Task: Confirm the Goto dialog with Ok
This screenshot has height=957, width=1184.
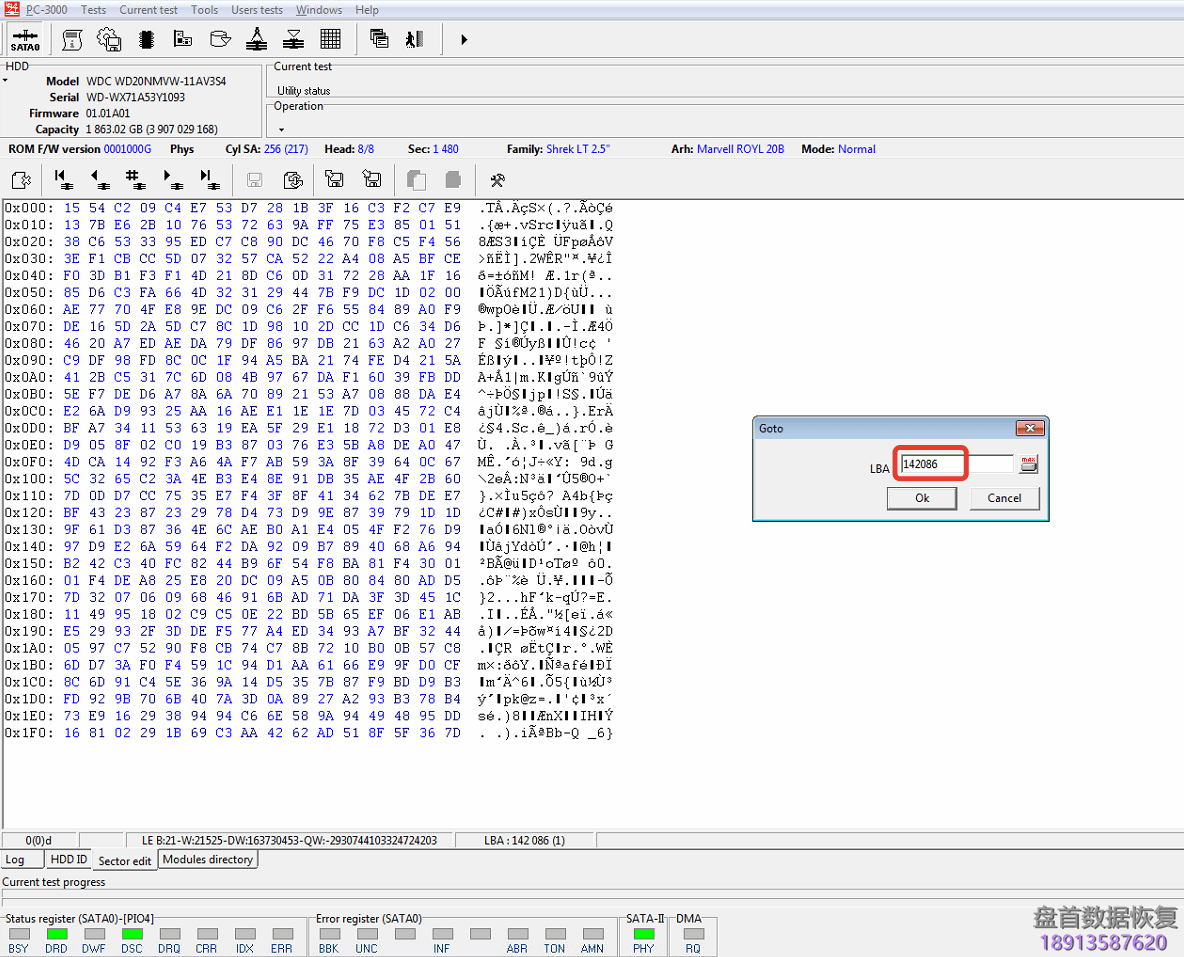Action: point(921,498)
